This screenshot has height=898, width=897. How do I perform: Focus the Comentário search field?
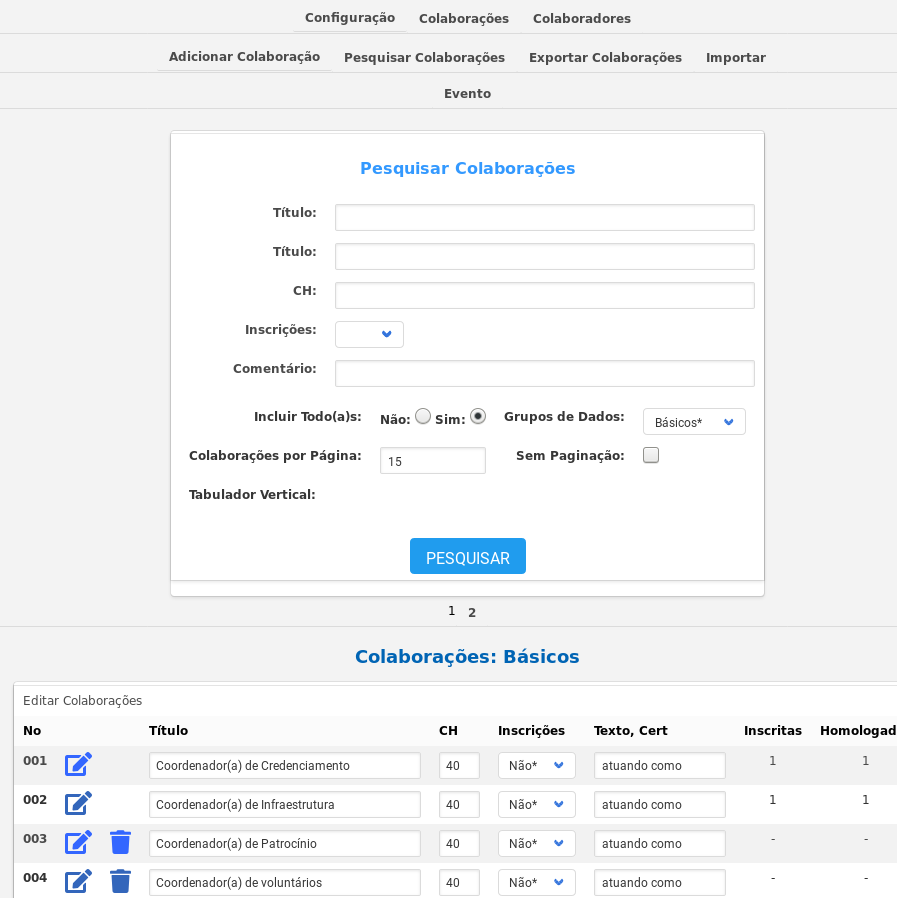[545, 373]
